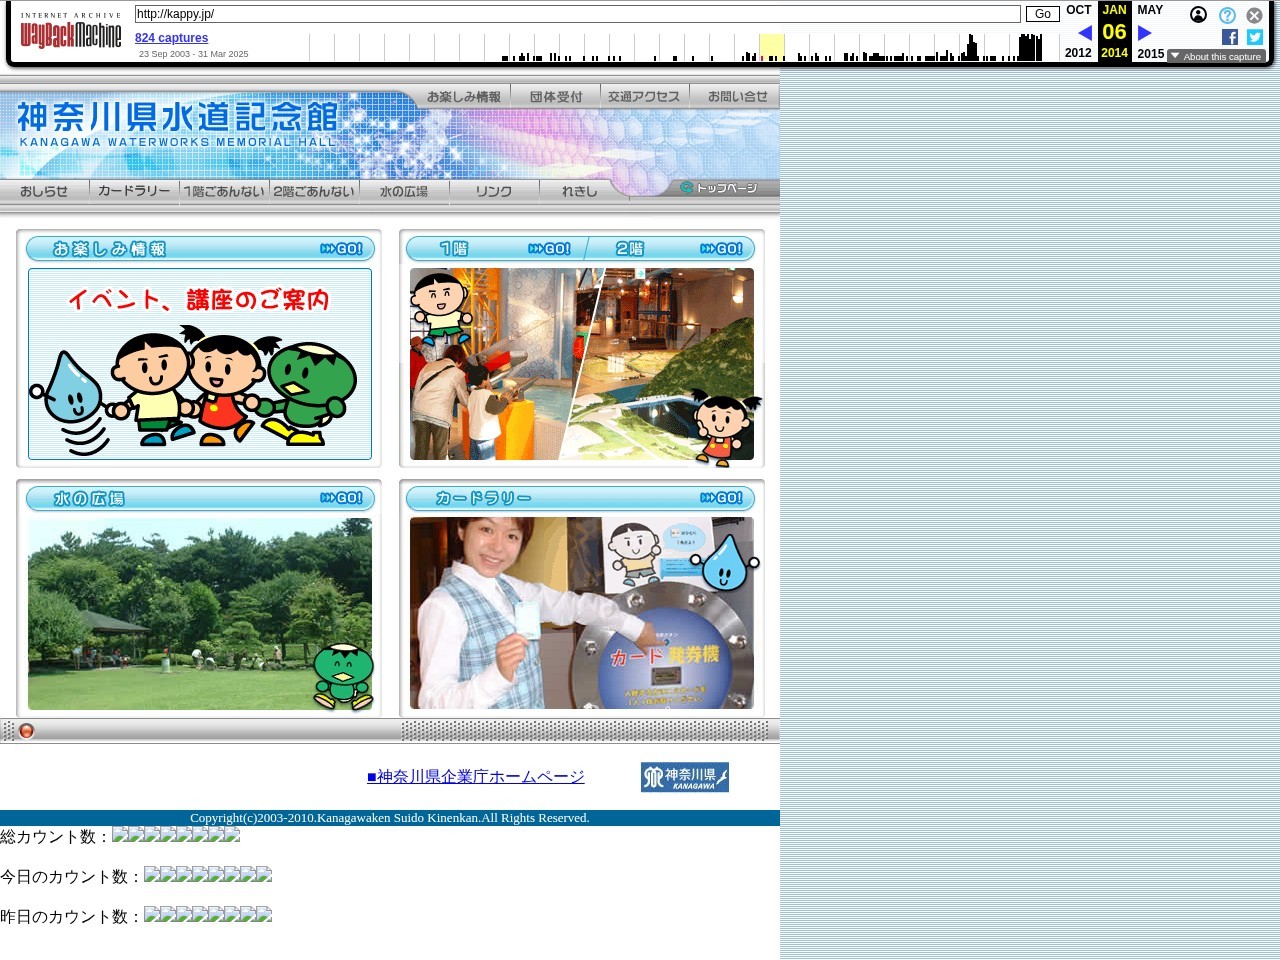Open the おしらせ navigation tab
This screenshot has width=1280, height=960.
[x=44, y=191]
